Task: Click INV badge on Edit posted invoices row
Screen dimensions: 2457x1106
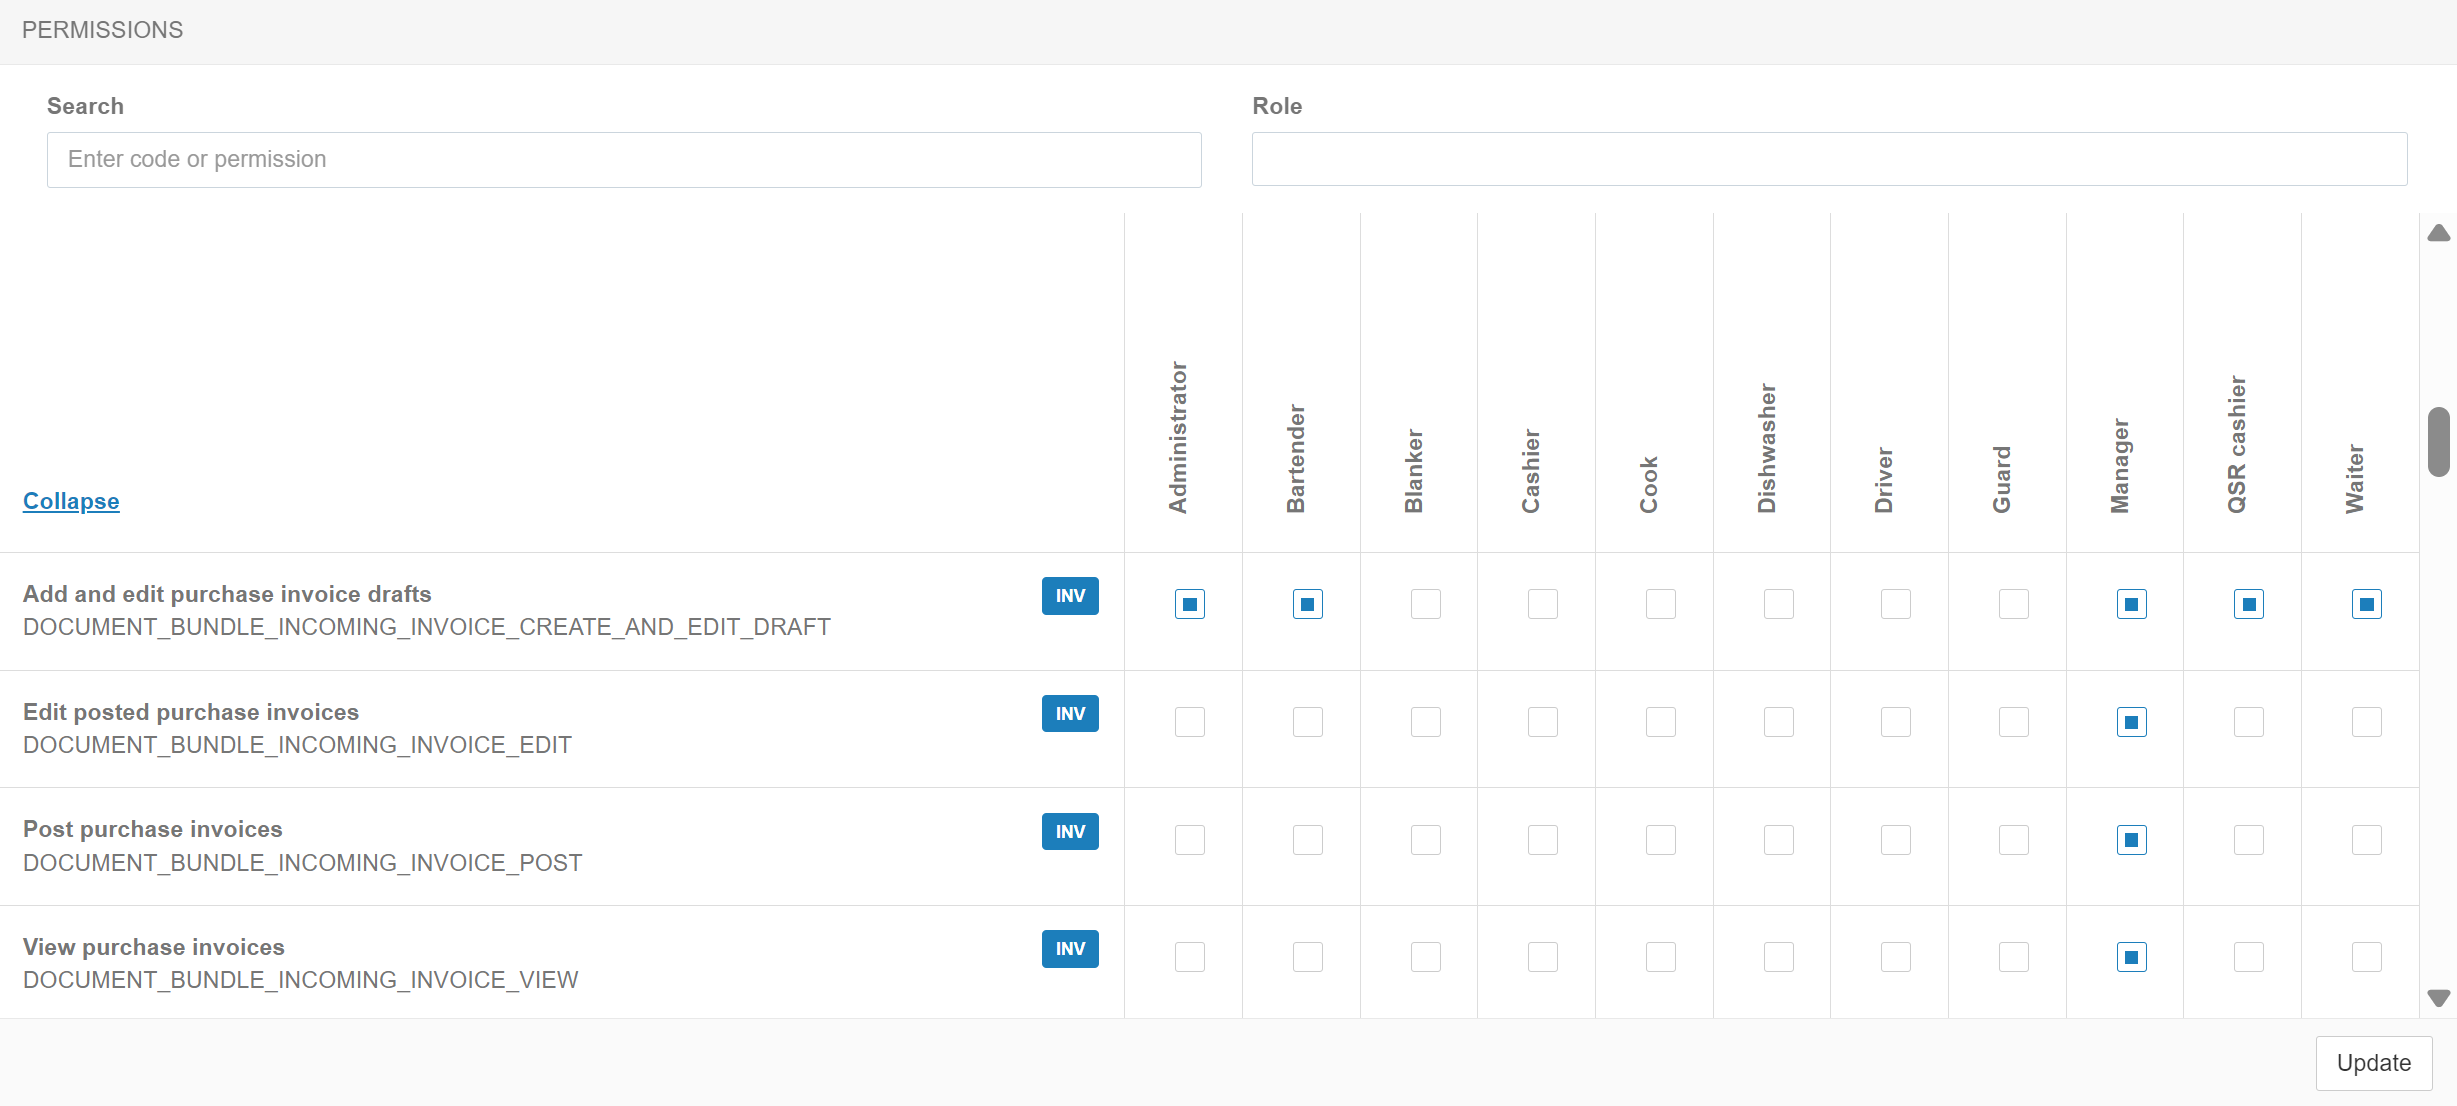Action: pos(1069,714)
